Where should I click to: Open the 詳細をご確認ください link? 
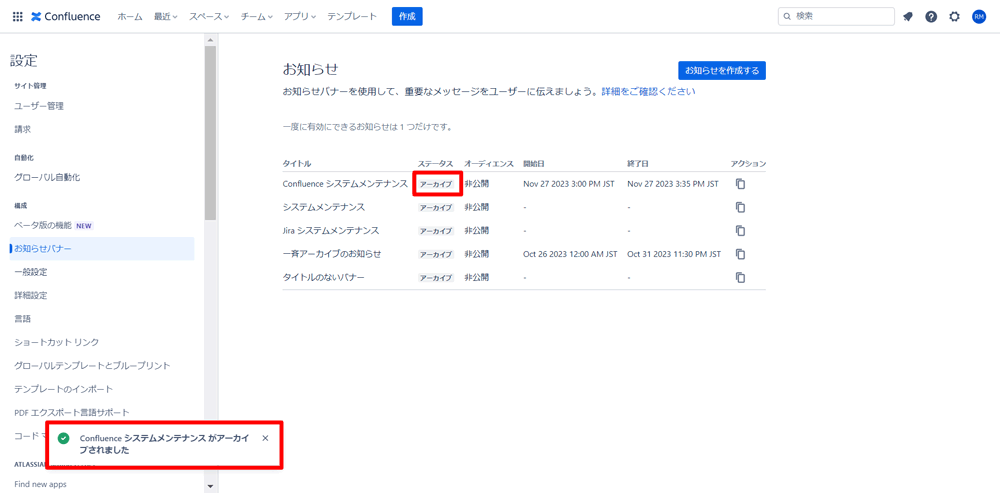[x=648, y=91]
